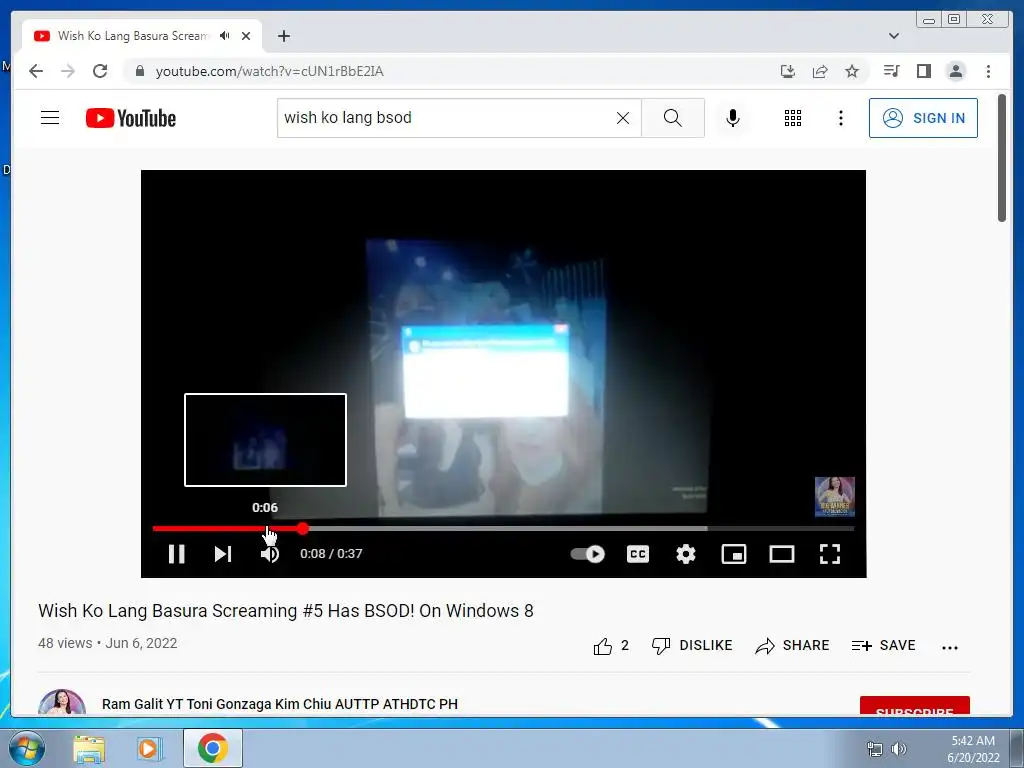1024x768 pixels.
Task: View site information lock icon
Action: (x=139, y=71)
